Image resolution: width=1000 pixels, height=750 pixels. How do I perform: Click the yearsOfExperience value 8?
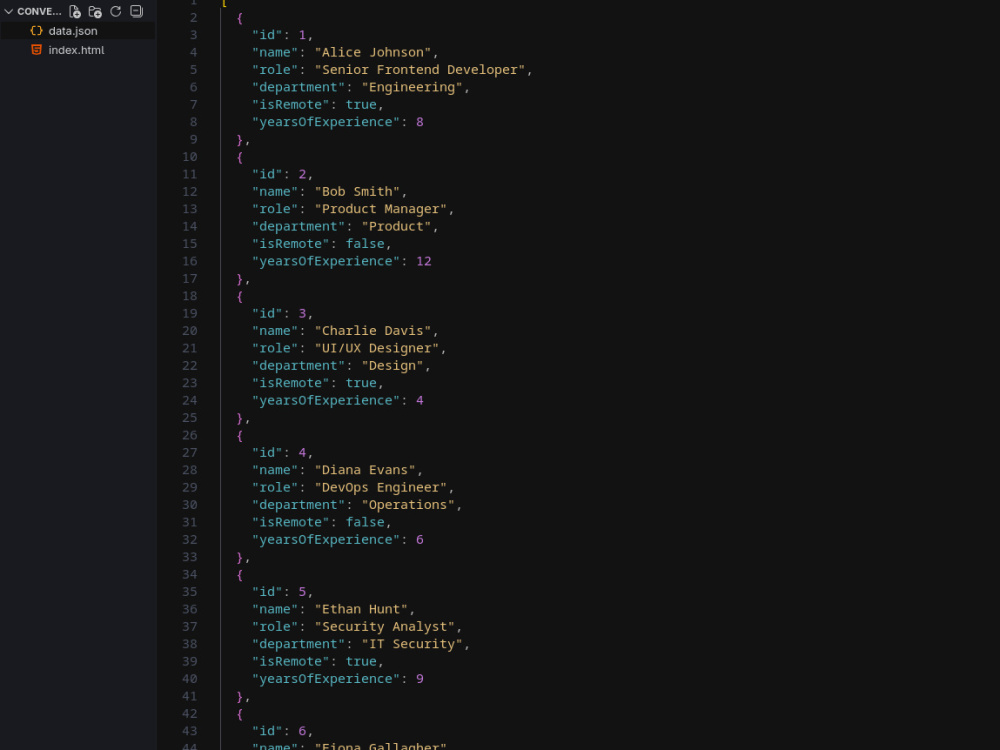point(420,122)
